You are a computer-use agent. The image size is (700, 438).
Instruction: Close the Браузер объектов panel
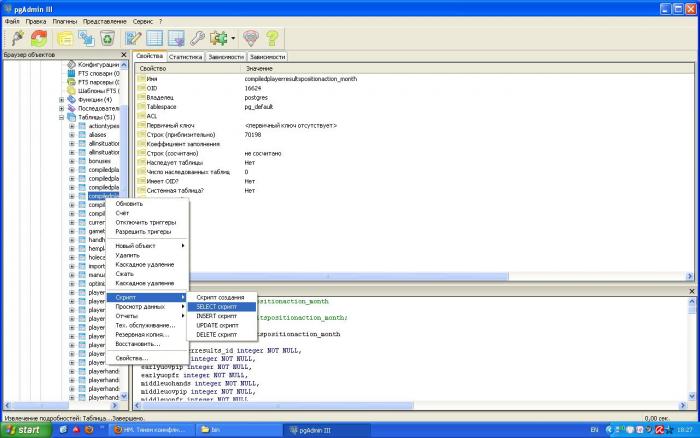click(124, 54)
